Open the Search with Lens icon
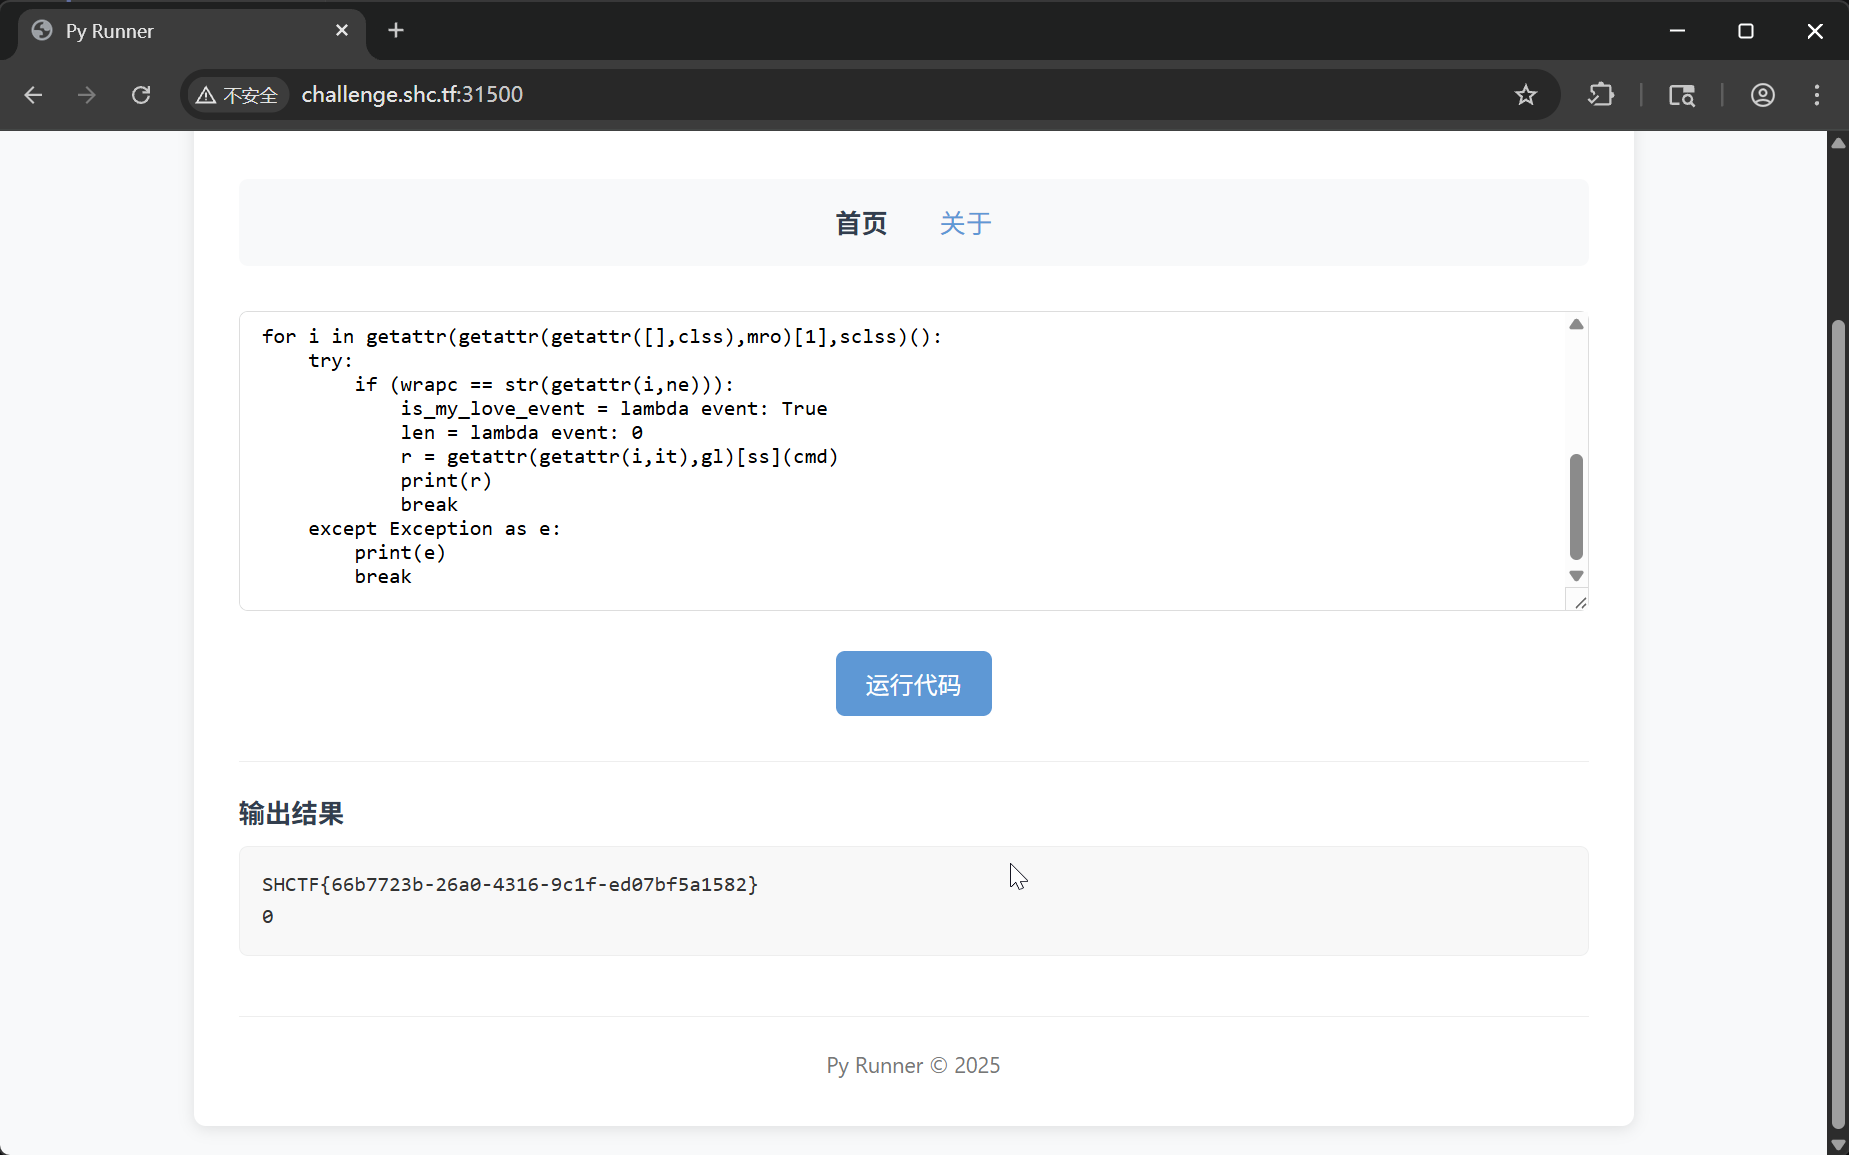Screen dimensions: 1849x1155 click(x=1681, y=95)
